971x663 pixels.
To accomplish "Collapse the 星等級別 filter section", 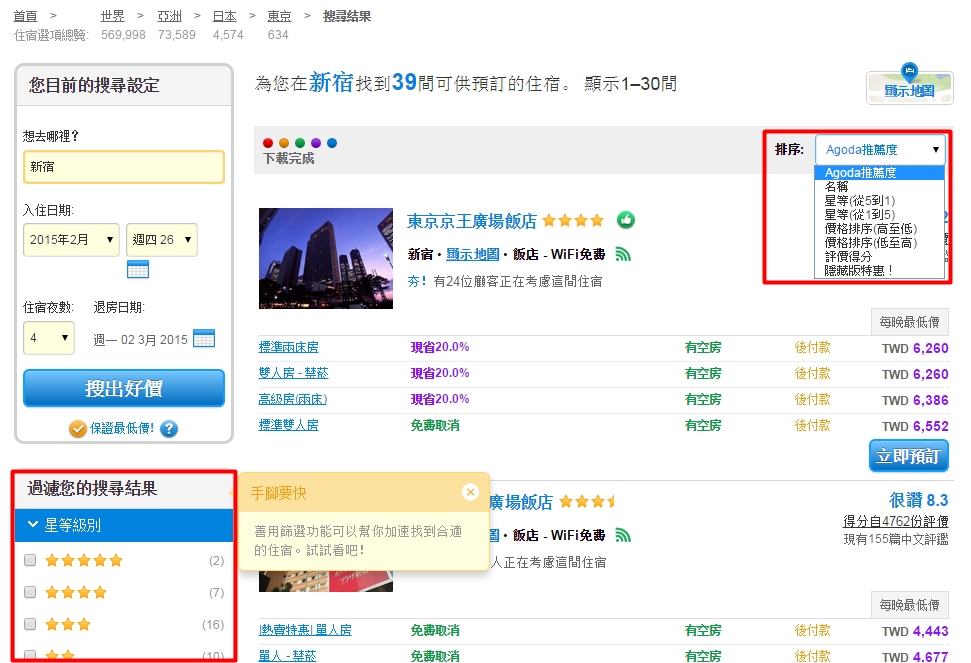I will 124,525.
